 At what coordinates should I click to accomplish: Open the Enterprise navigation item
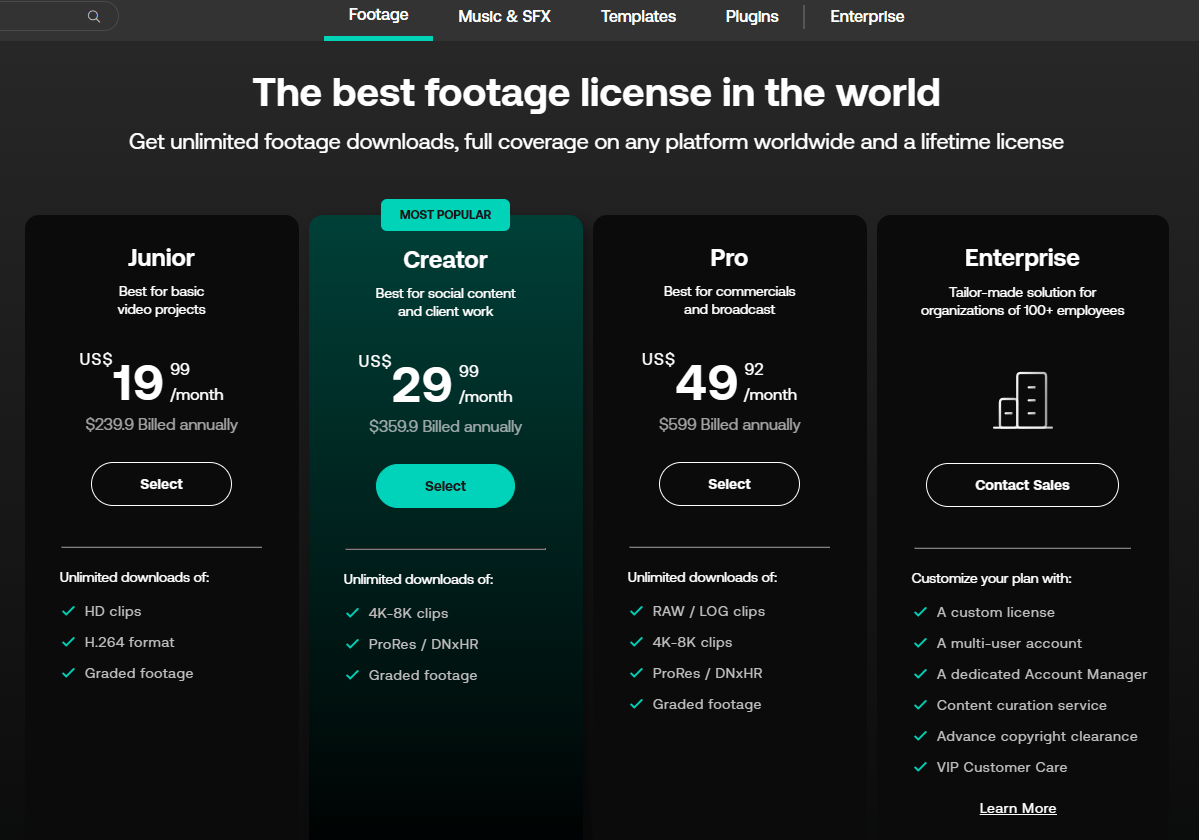(867, 16)
